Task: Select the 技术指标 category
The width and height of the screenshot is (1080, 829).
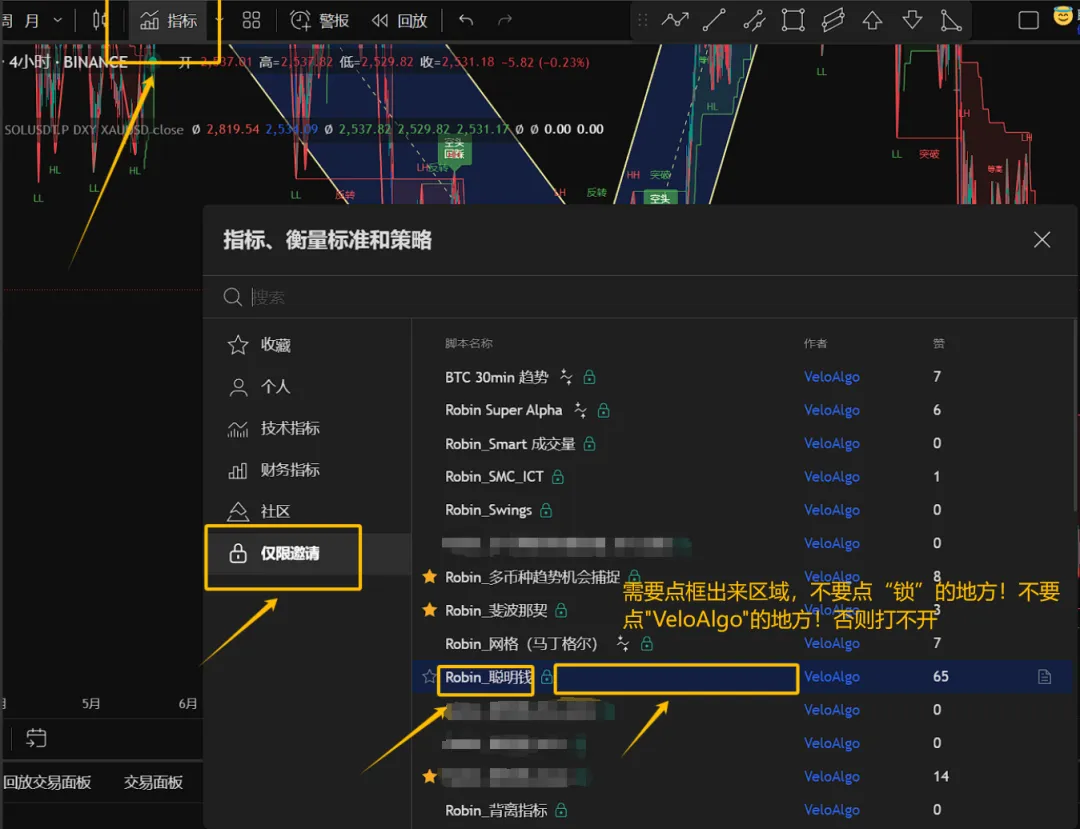Action: pyautogui.click(x=290, y=428)
